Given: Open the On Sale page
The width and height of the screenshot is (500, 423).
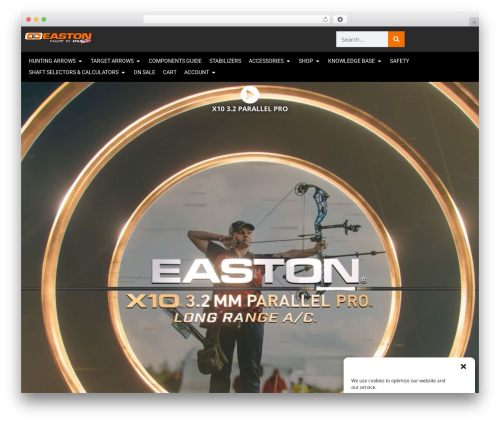Looking at the screenshot, I should tap(144, 72).
